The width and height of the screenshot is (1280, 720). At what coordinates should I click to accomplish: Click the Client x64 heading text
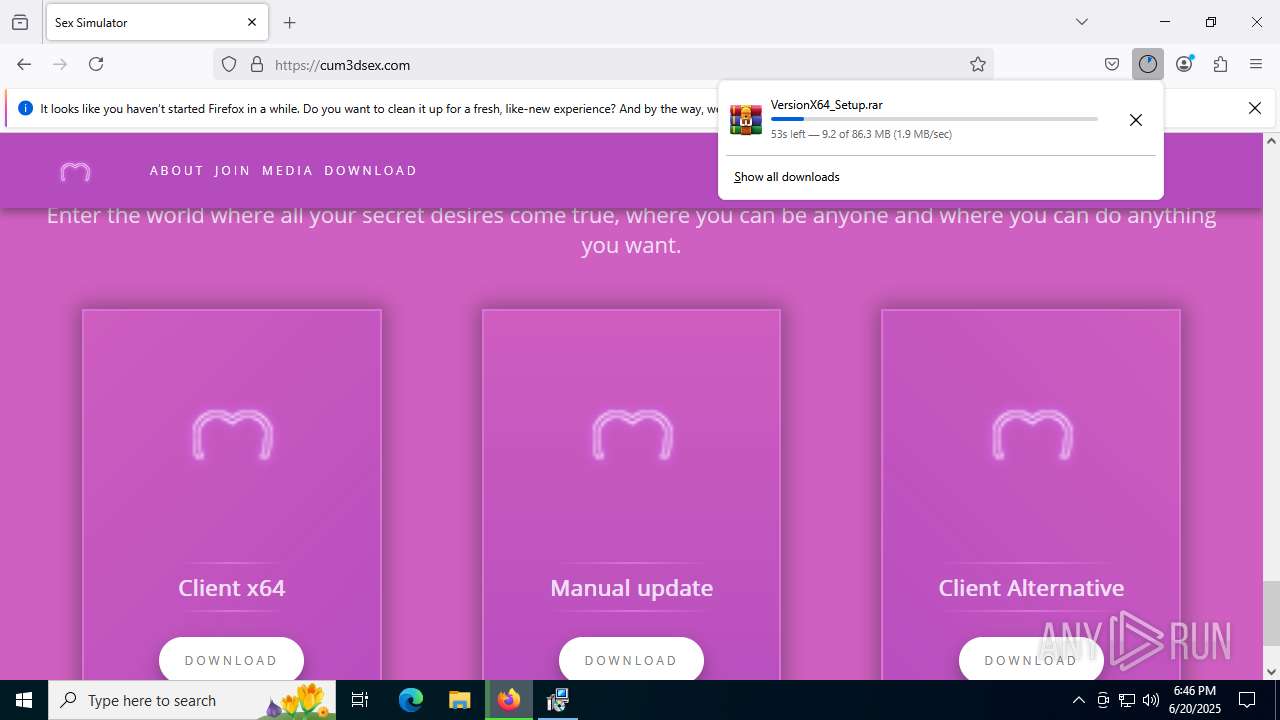[232, 588]
